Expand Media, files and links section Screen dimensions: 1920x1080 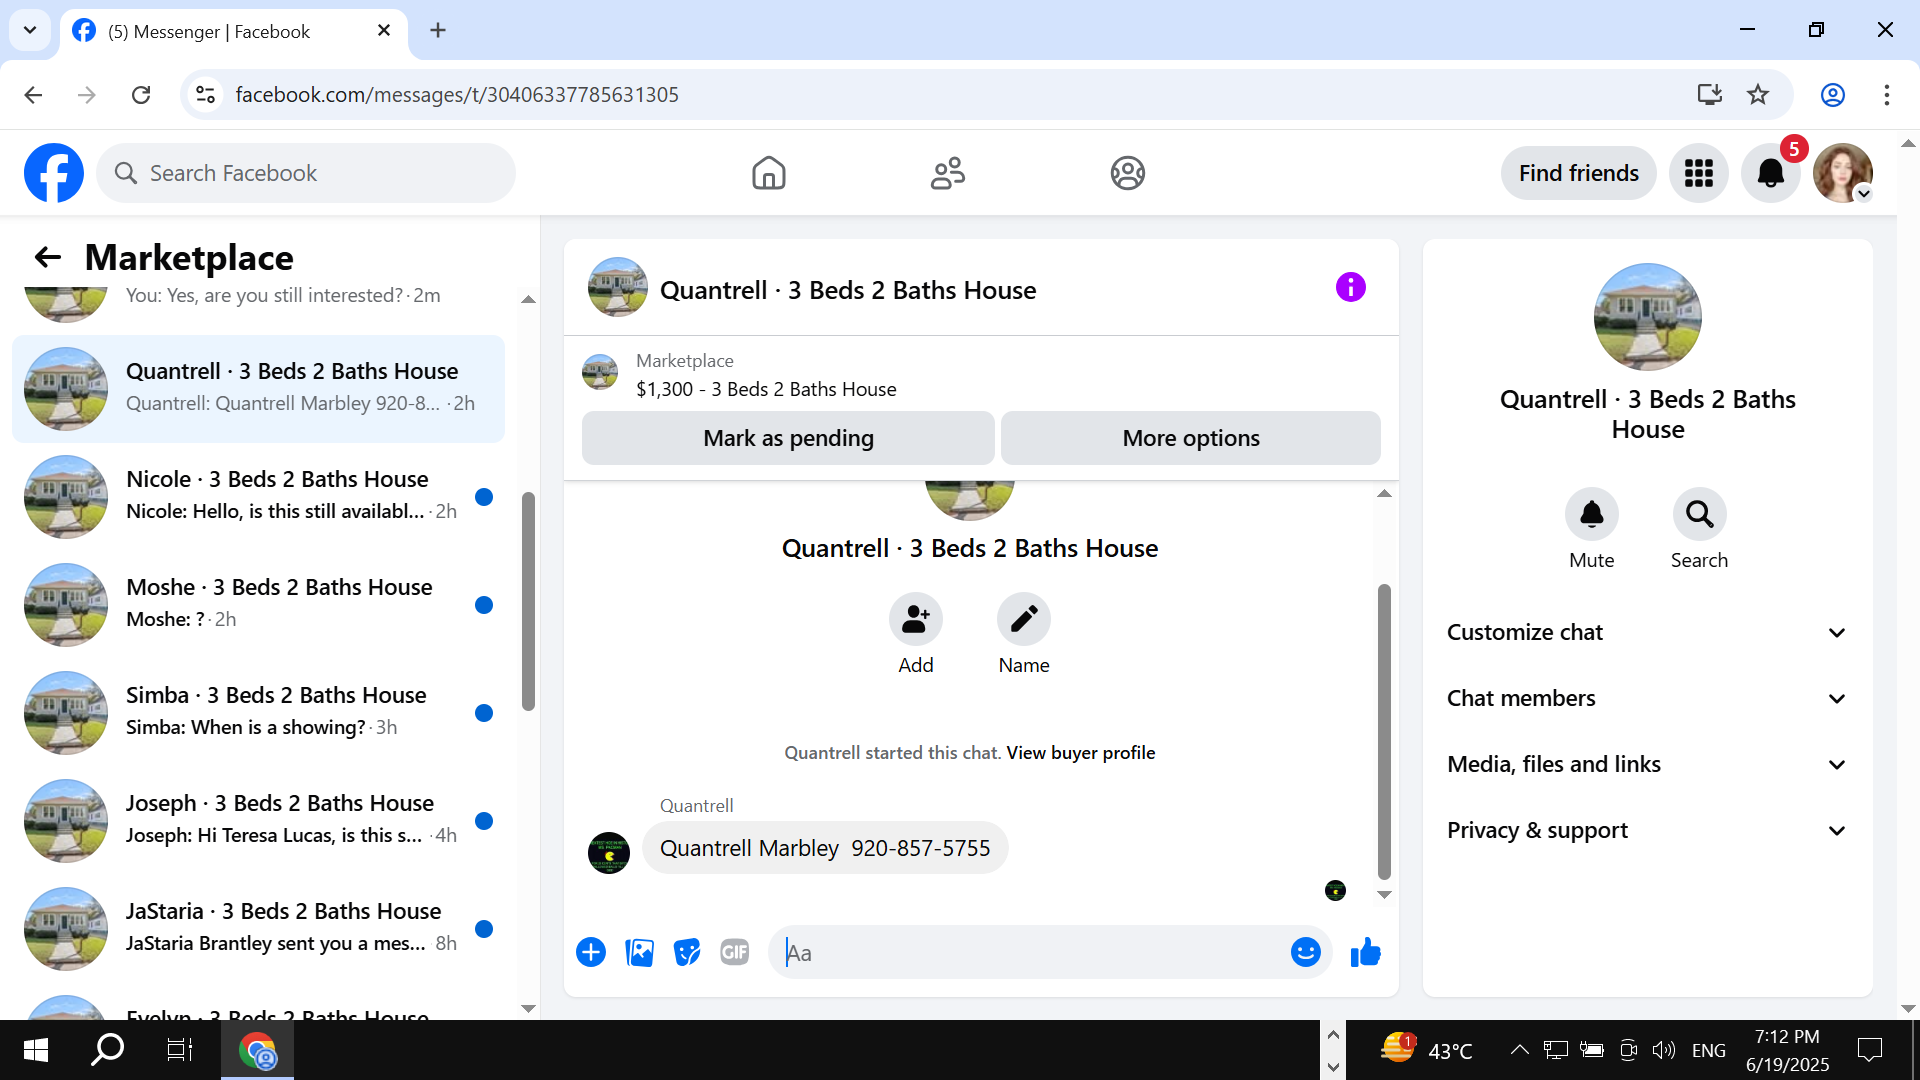click(x=1647, y=764)
